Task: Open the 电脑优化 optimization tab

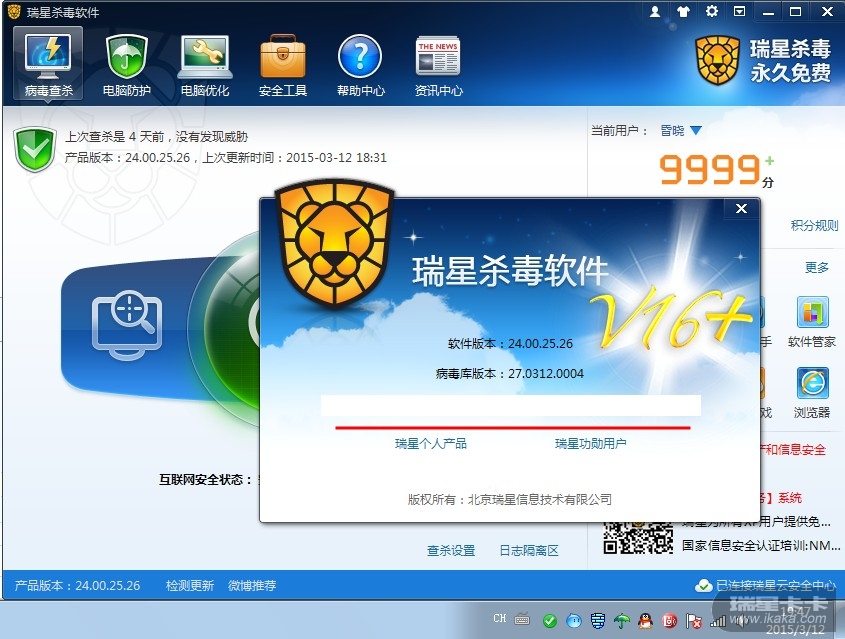Action: point(205,64)
